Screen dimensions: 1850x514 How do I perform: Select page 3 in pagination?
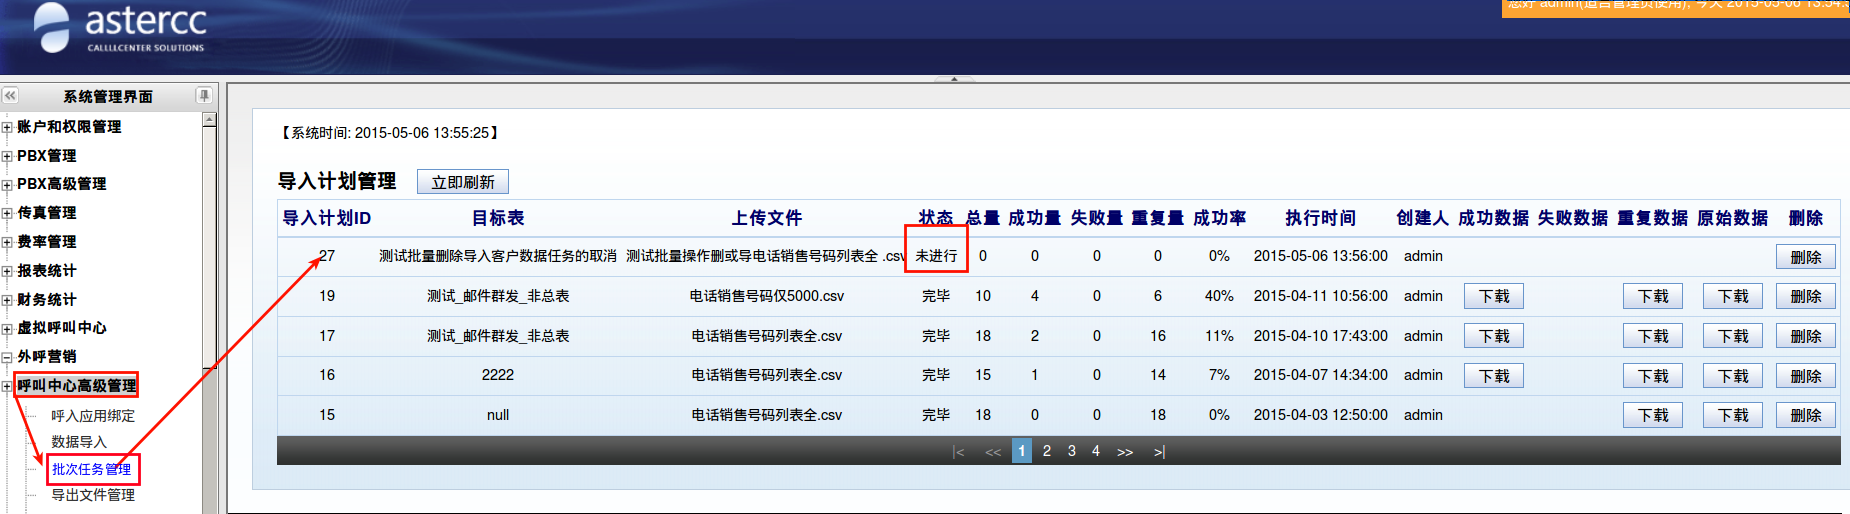point(1071,451)
